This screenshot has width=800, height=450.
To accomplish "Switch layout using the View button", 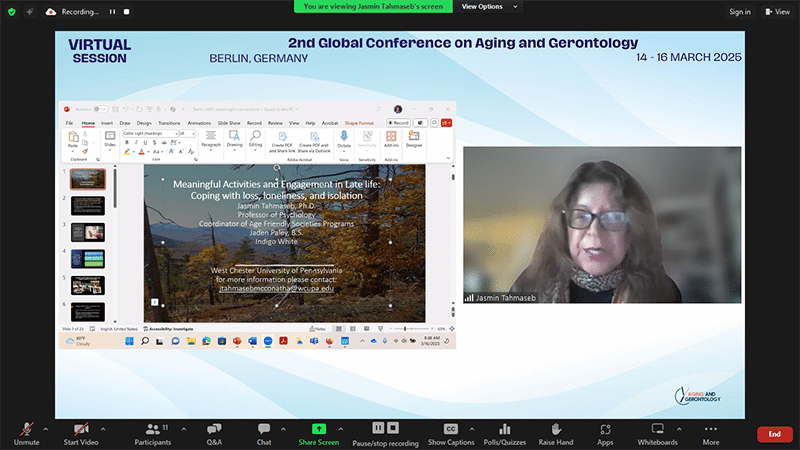I will coord(777,11).
